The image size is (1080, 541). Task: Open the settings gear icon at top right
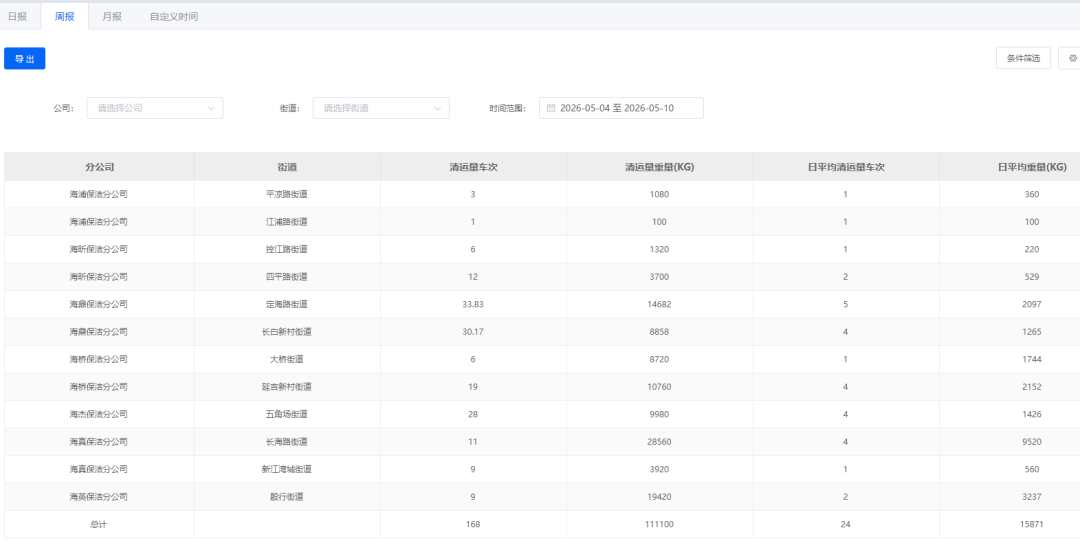click(x=1072, y=59)
